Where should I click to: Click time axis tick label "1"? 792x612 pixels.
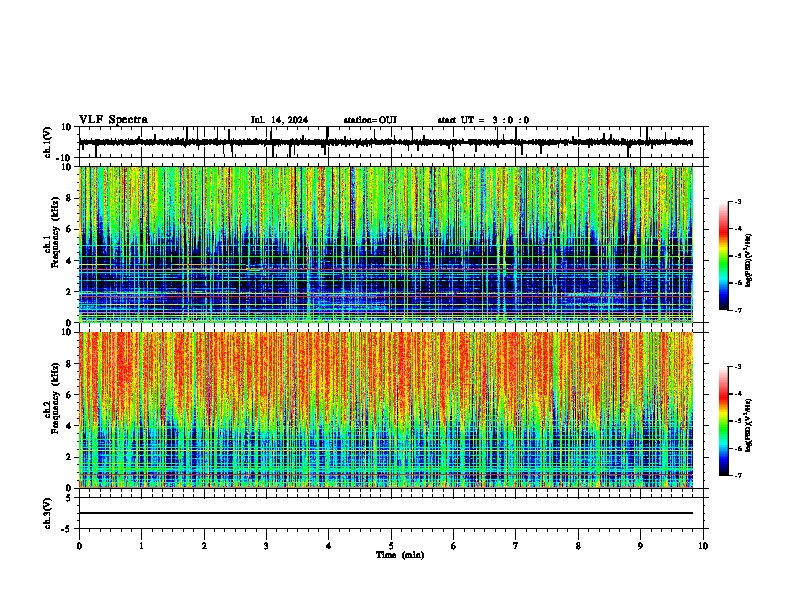[x=141, y=546]
